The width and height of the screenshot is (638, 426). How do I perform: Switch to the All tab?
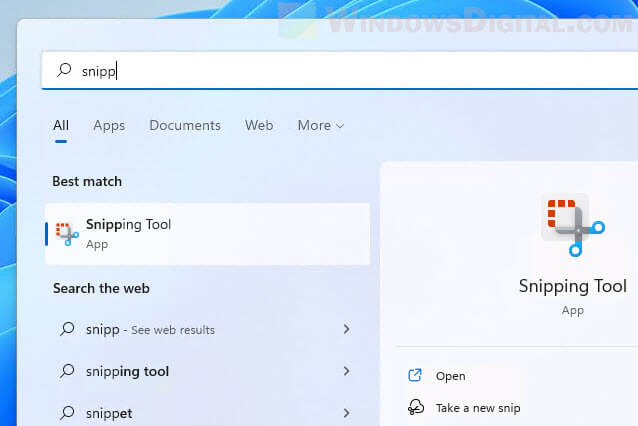click(x=61, y=125)
